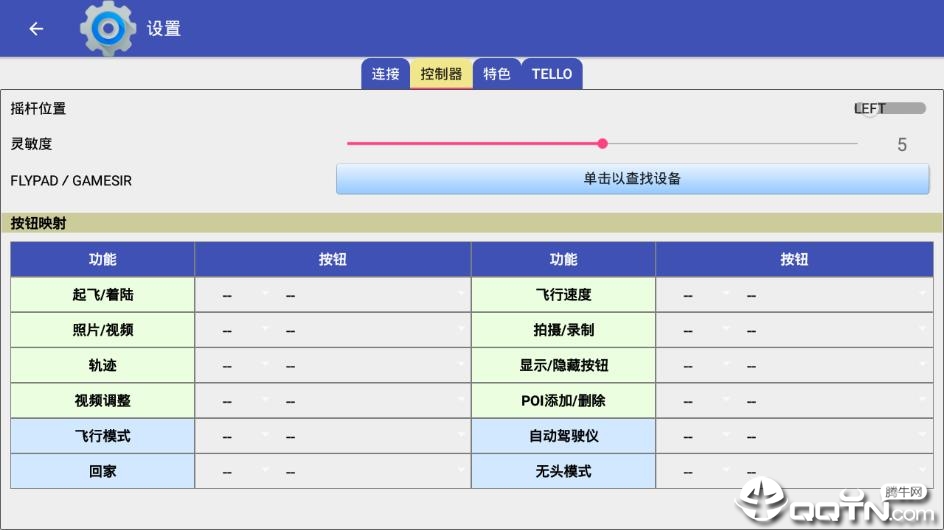Open the 特色 tab
Screen dimensions: 944x530
tap(497, 74)
